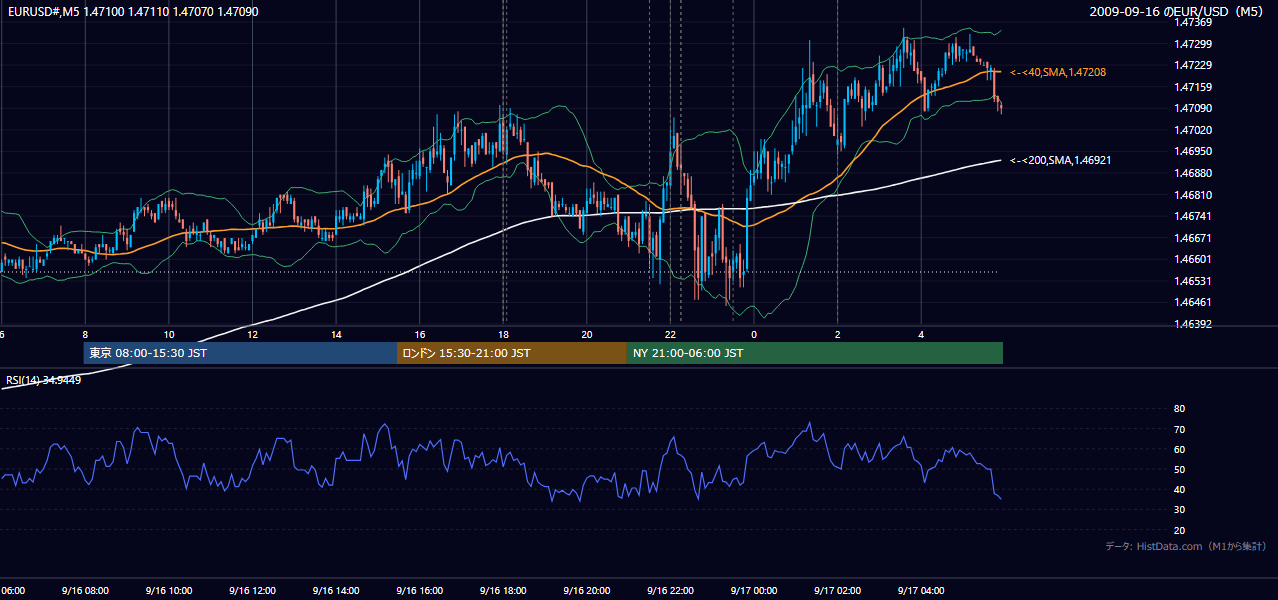Image resolution: width=1278 pixels, height=600 pixels.
Task: Click hour label 4 under price chart
Action: (x=921, y=334)
